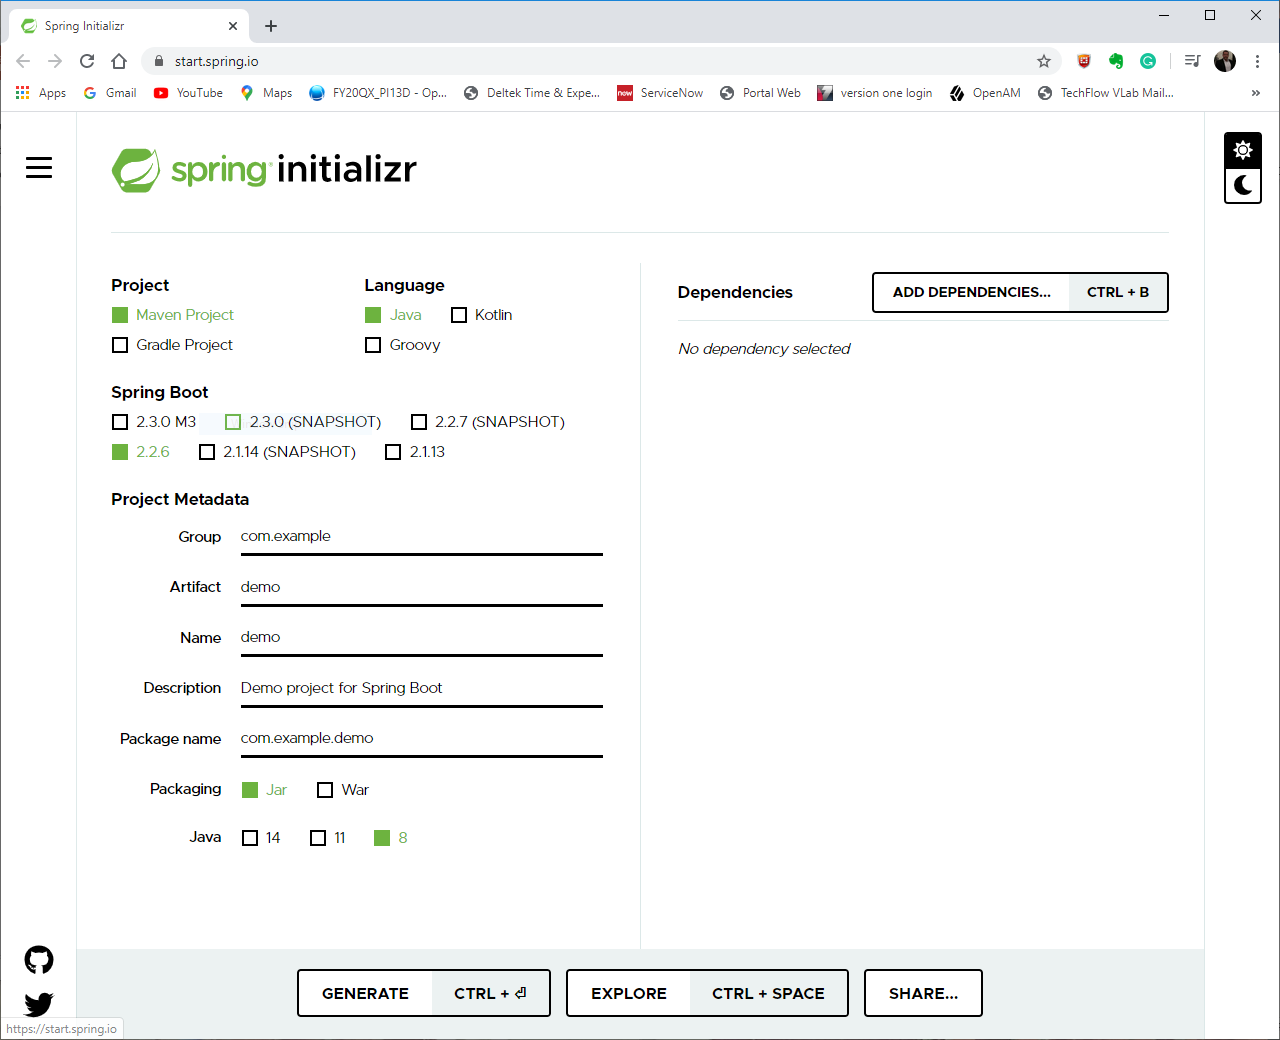The image size is (1280, 1040).
Task: Select Groovy language
Action: click(x=403, y=345)
